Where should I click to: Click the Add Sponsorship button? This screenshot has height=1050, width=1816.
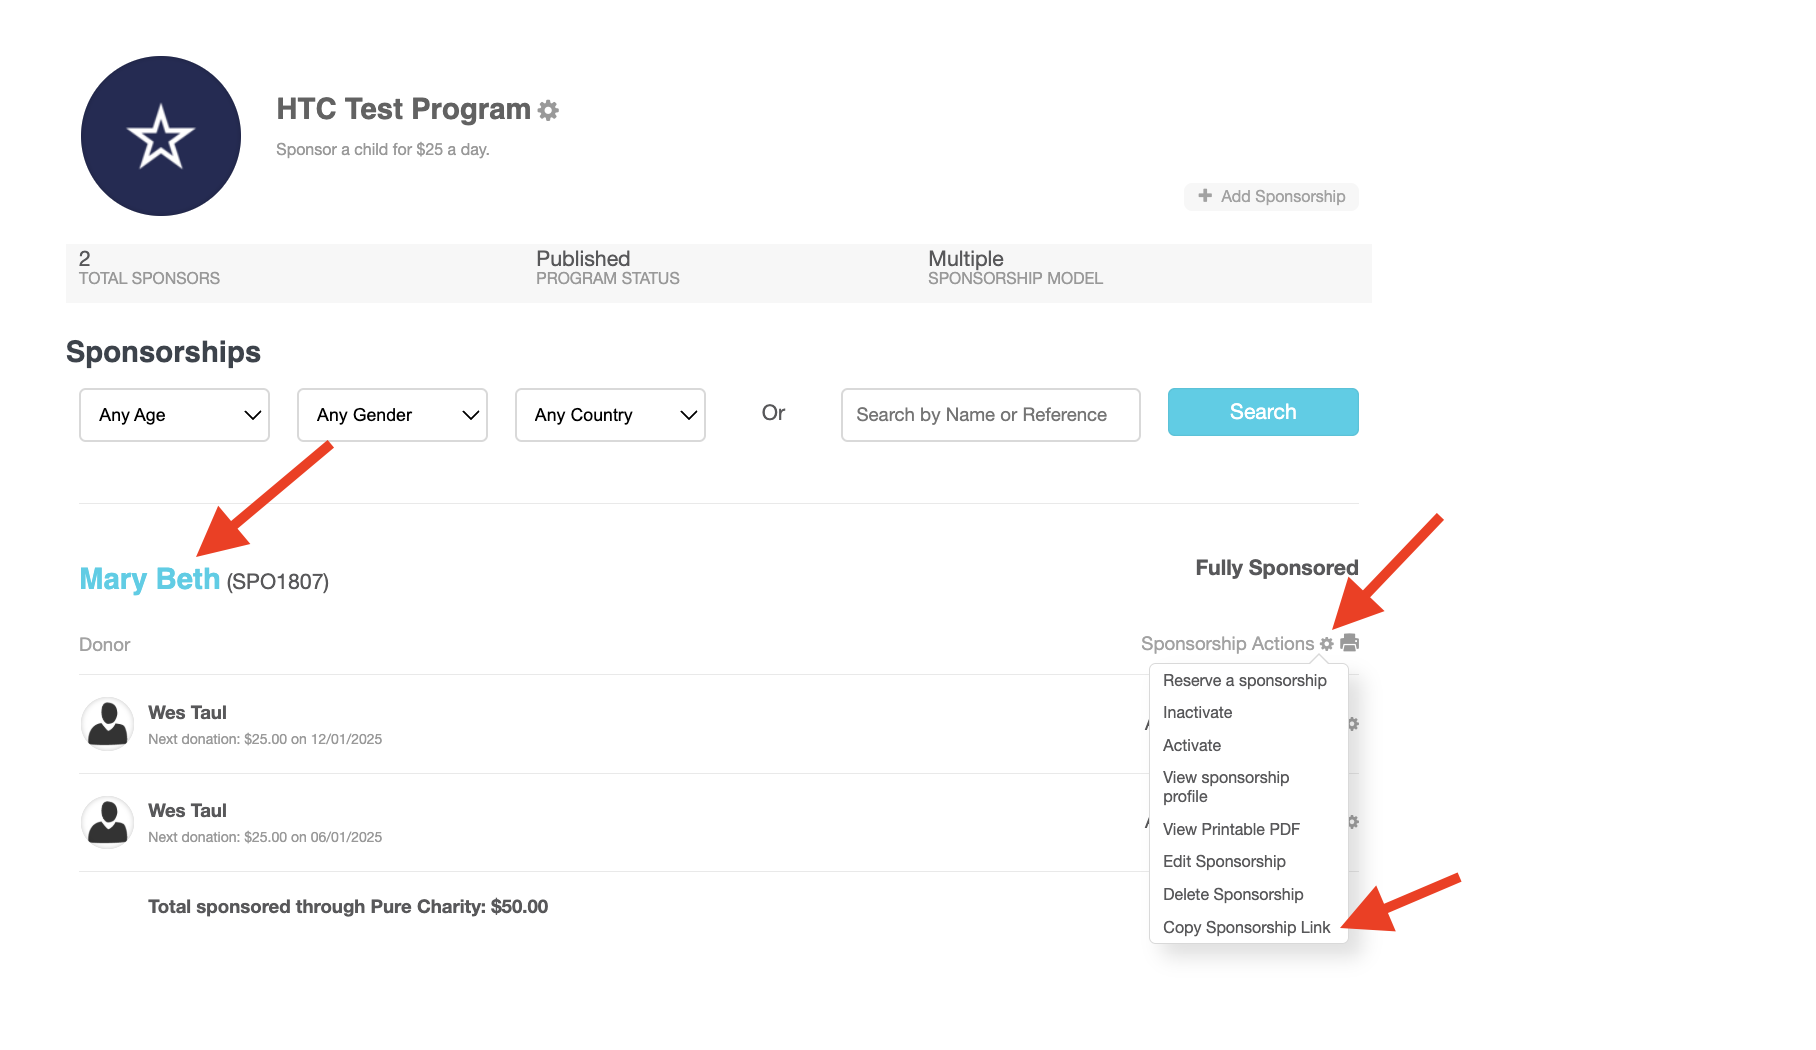click(x=1271, y=196)
